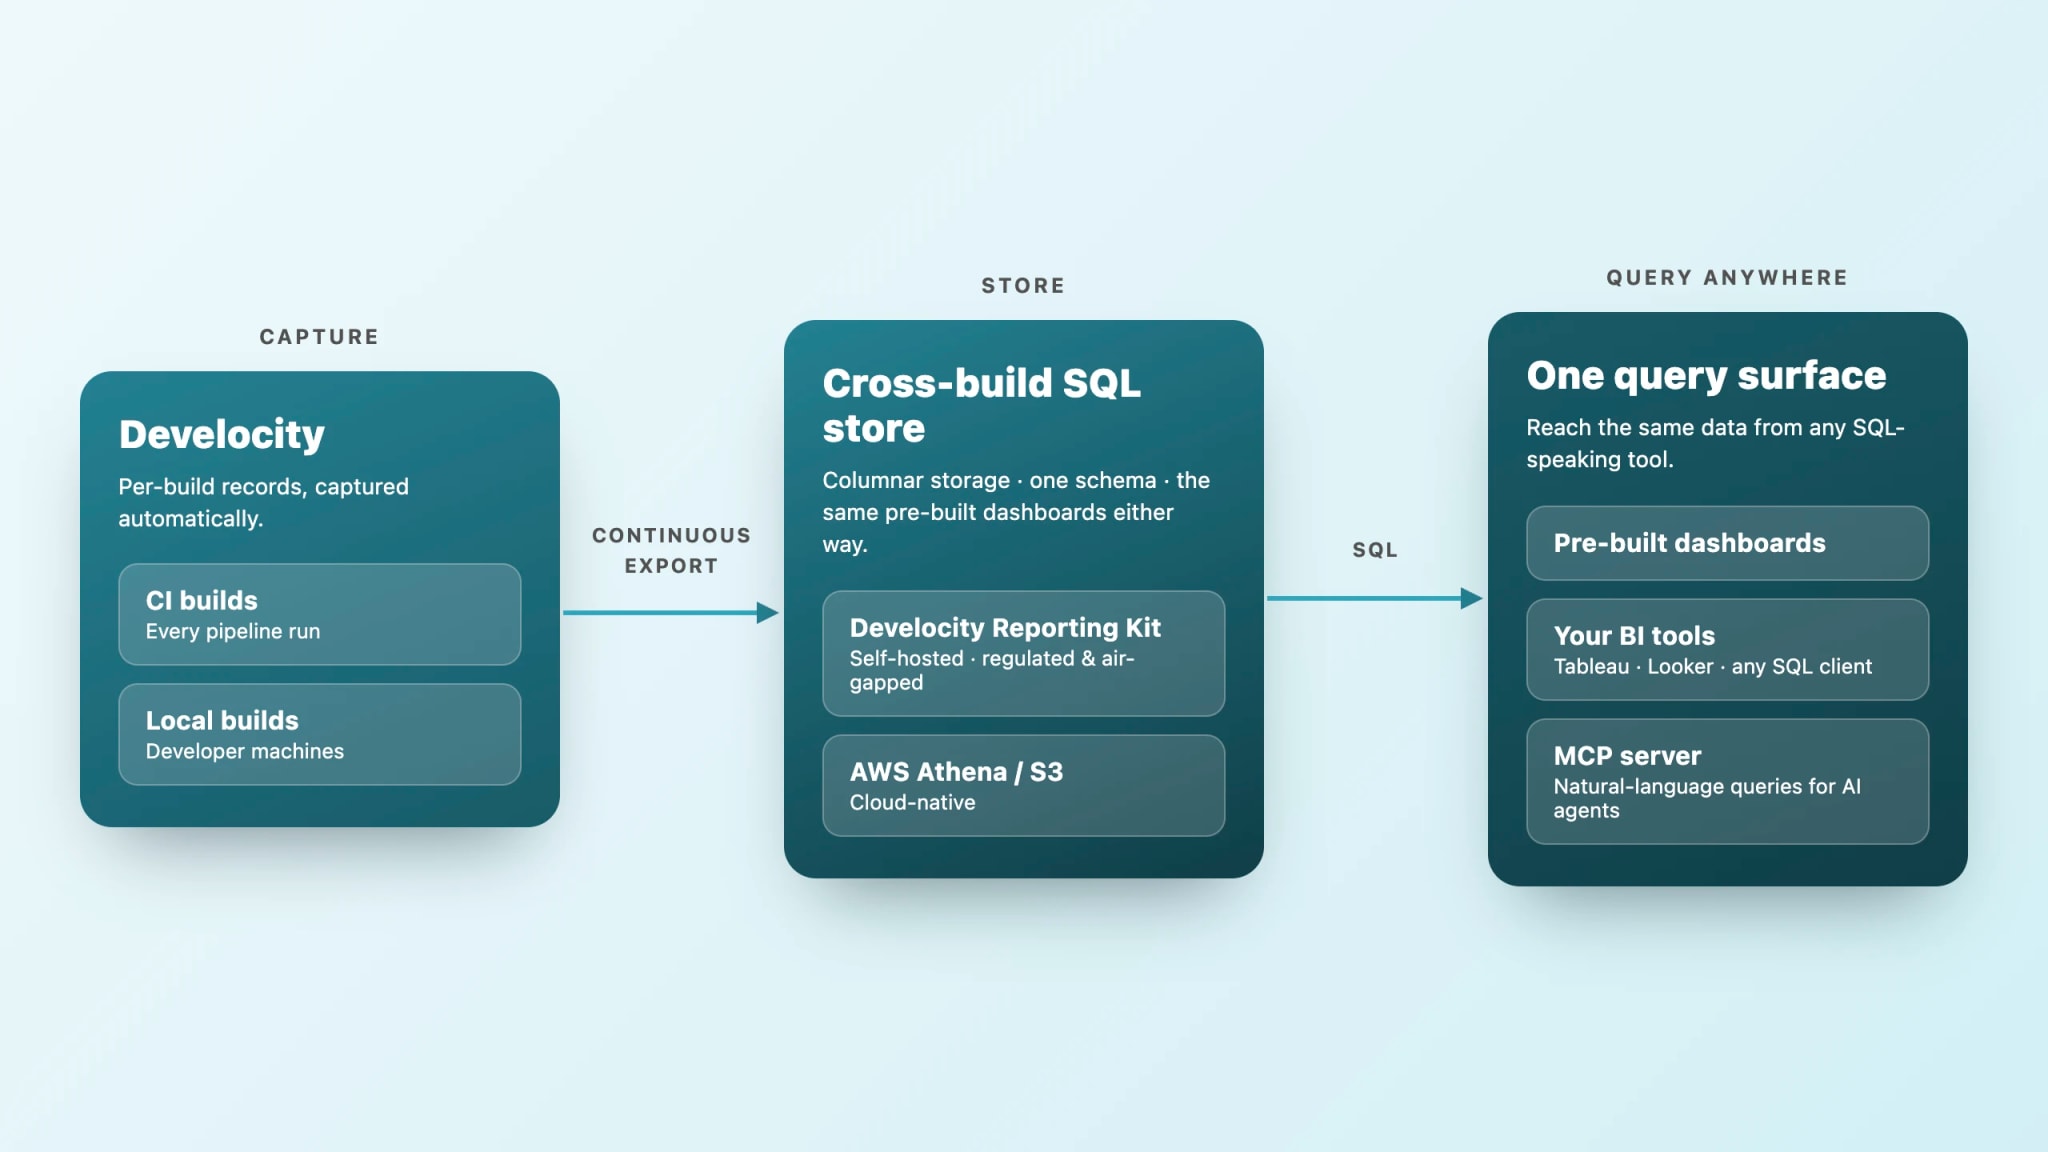Select the Your BI tools card
This screenshot has height=1152, width=2048.
pos(1728,649)
